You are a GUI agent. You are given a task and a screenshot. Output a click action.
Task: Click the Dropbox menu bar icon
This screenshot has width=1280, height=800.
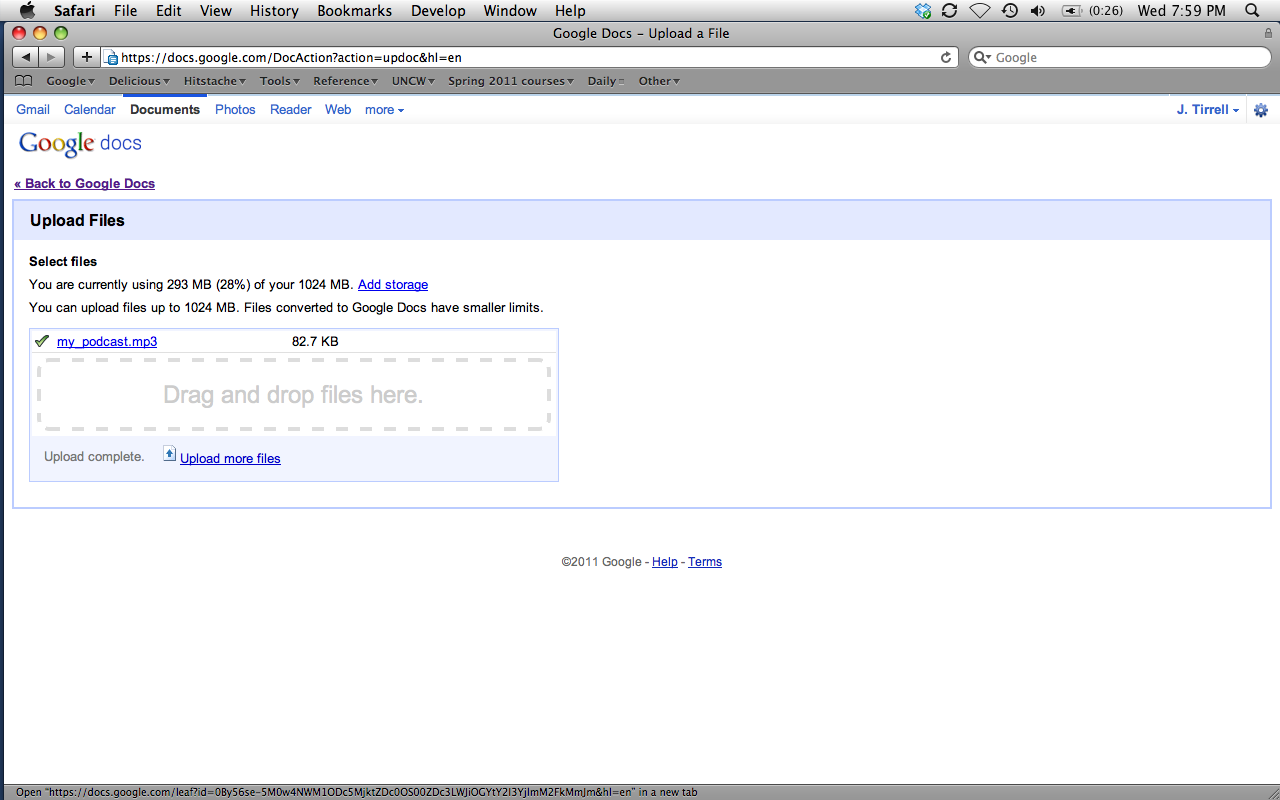click(922, 11)
